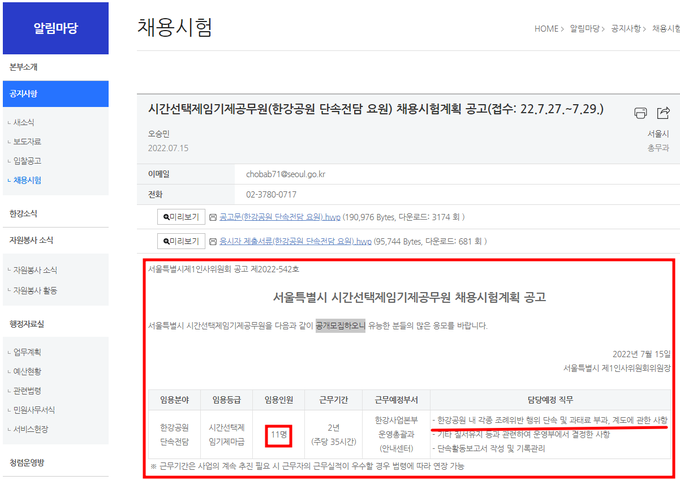Open the 보도자료 submenu
Viewport: 680px width, 480px height.
click(x=27, y=142)
